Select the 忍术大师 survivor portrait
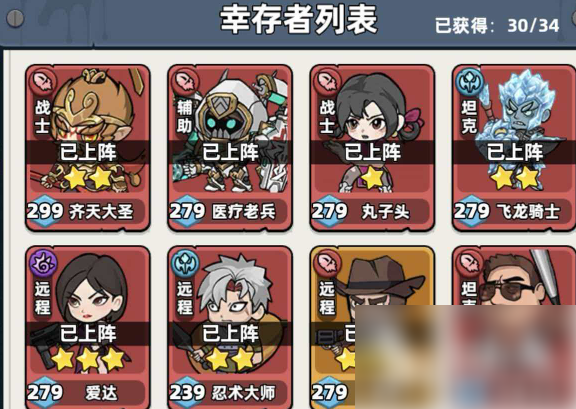The width and height of the screenshot is (576, 409). point(230,327)
